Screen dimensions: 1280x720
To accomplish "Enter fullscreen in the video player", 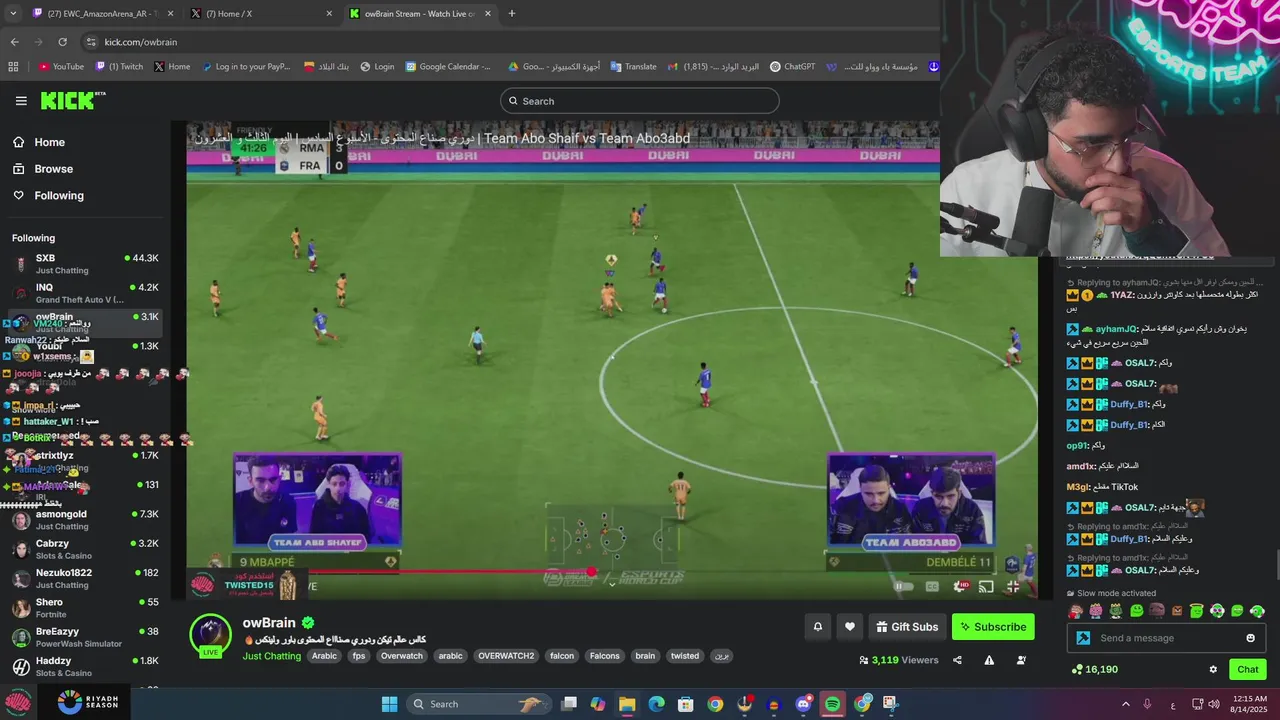I will [x=1012, y=587].
